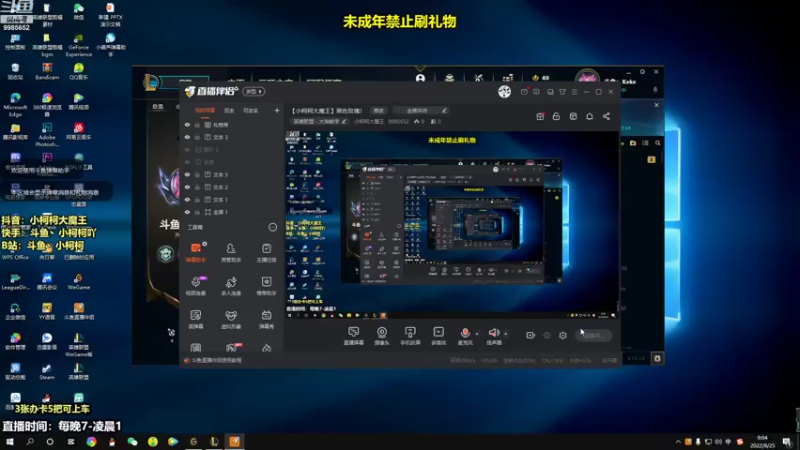Select the first red-highlighted scene tab
800x450 pixels.
(x=205, y=110)
